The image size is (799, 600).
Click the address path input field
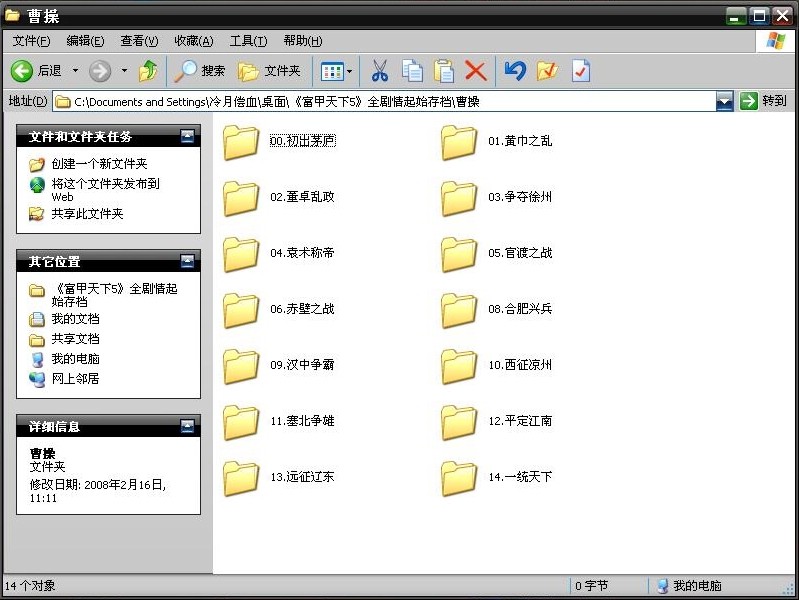click(385, 101)
